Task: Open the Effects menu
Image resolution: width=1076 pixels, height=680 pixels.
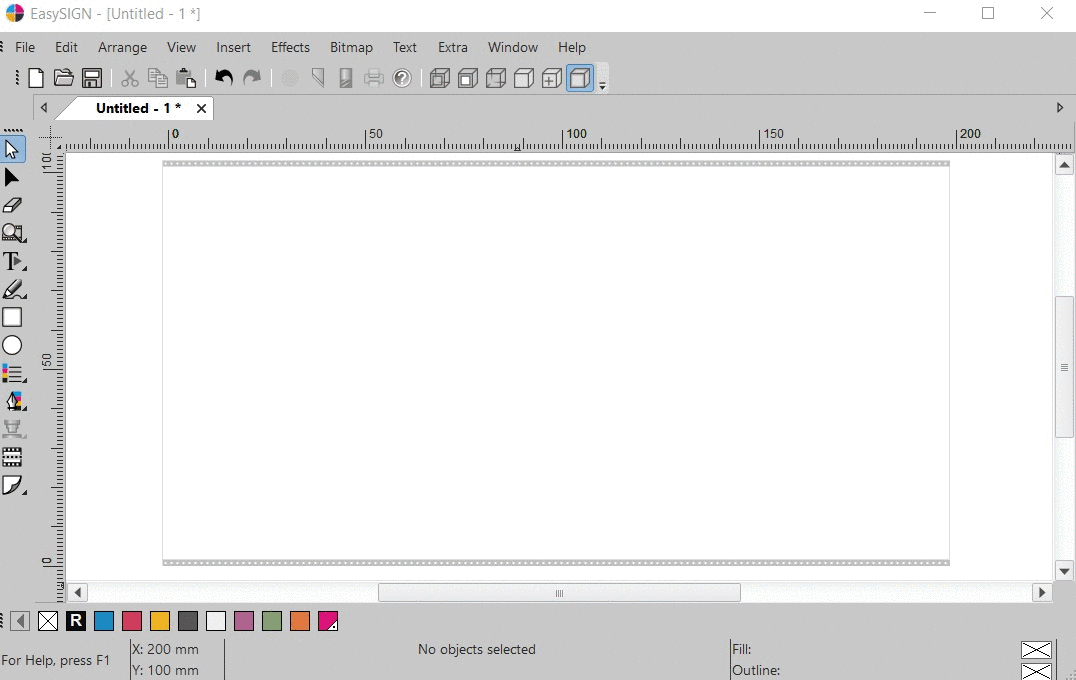Action: point(290,47)
